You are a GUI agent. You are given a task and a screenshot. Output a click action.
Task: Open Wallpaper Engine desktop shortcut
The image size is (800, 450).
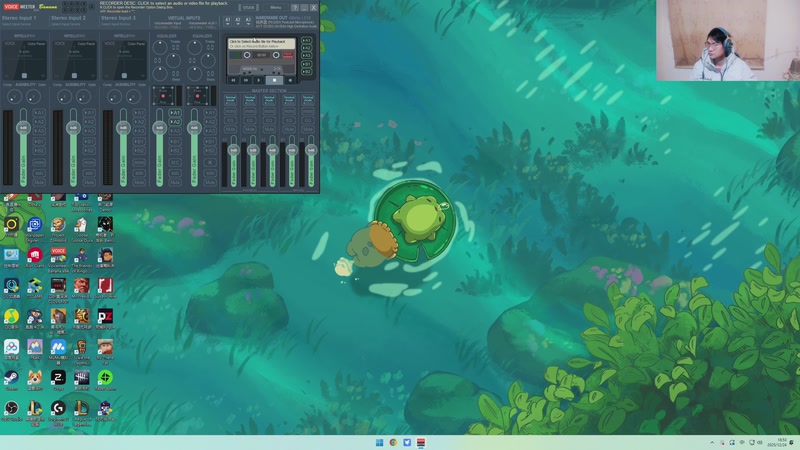pos(35,227)
